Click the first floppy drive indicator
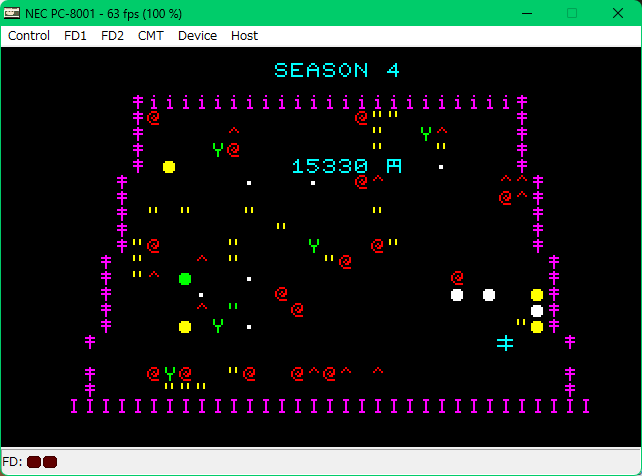Viewport: 642px width, 476px height. point(34,462)
